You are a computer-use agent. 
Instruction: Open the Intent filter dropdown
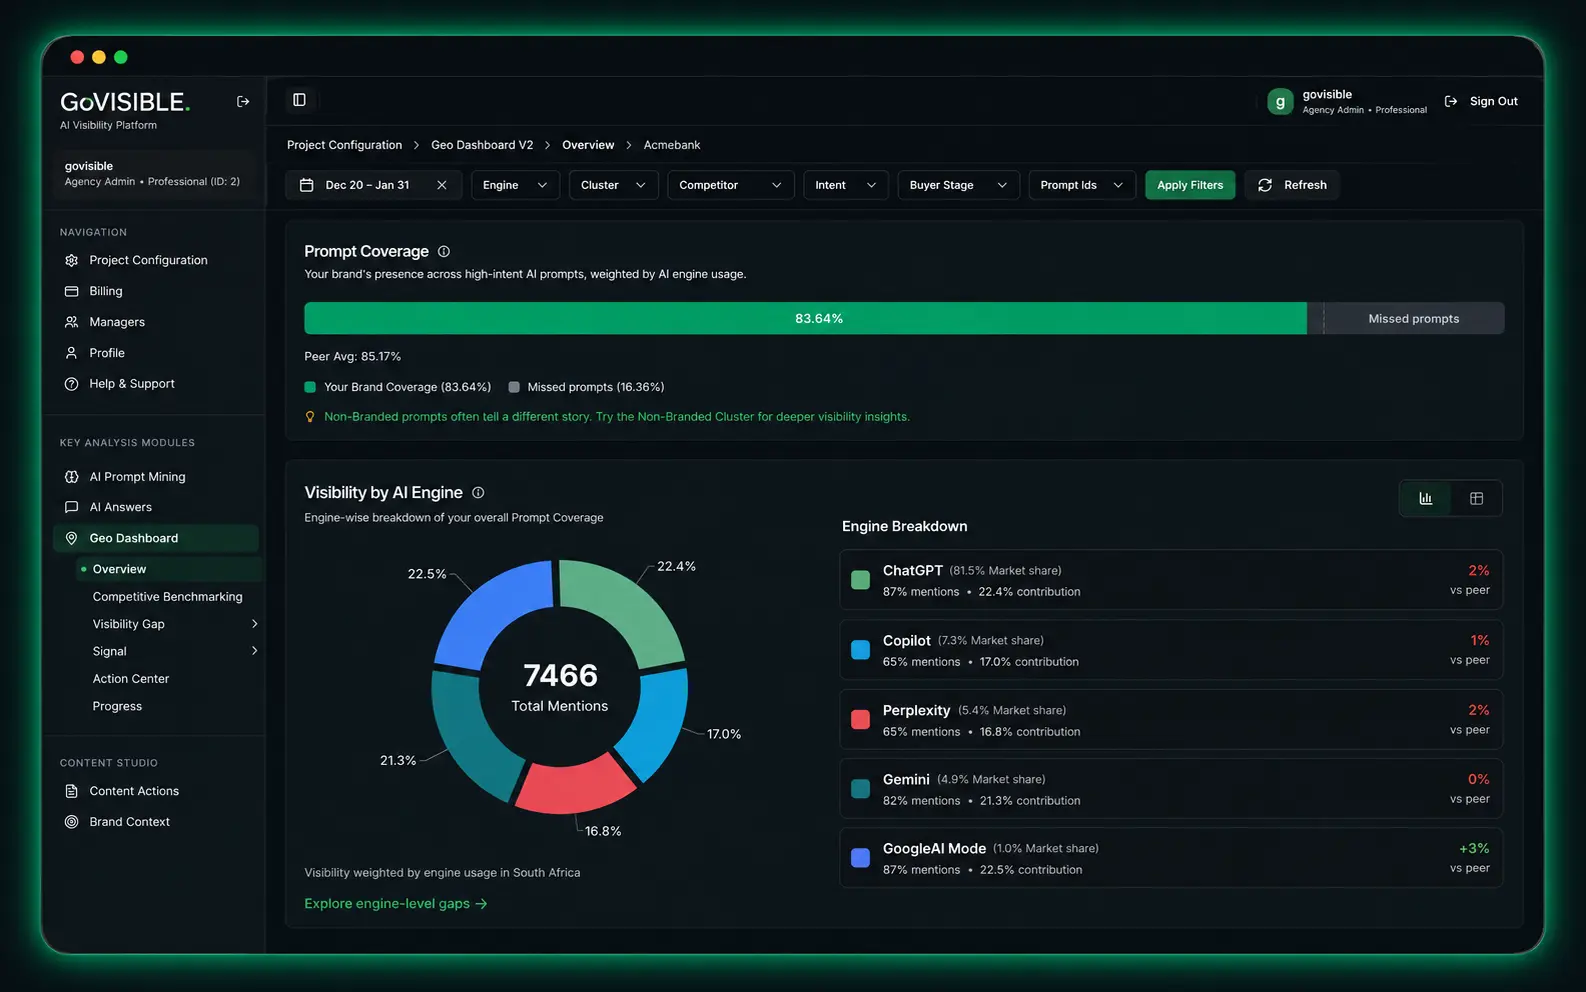click(x=846, y=185)
